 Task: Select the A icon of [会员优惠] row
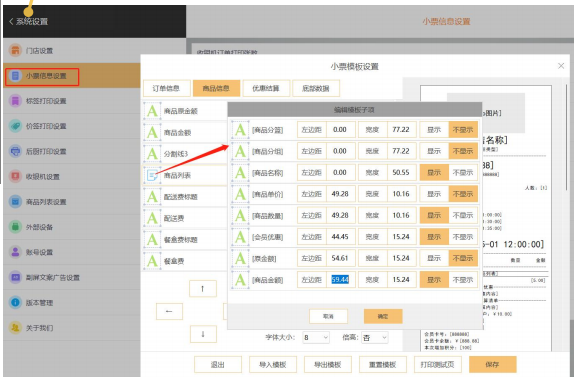240,236
